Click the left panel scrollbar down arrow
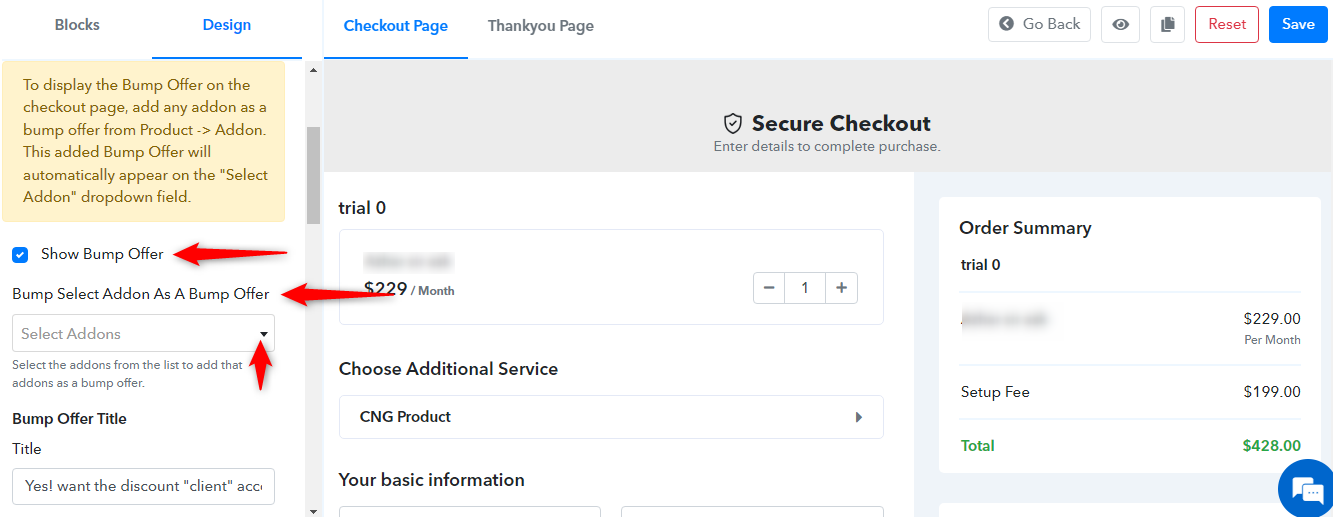 313,510
